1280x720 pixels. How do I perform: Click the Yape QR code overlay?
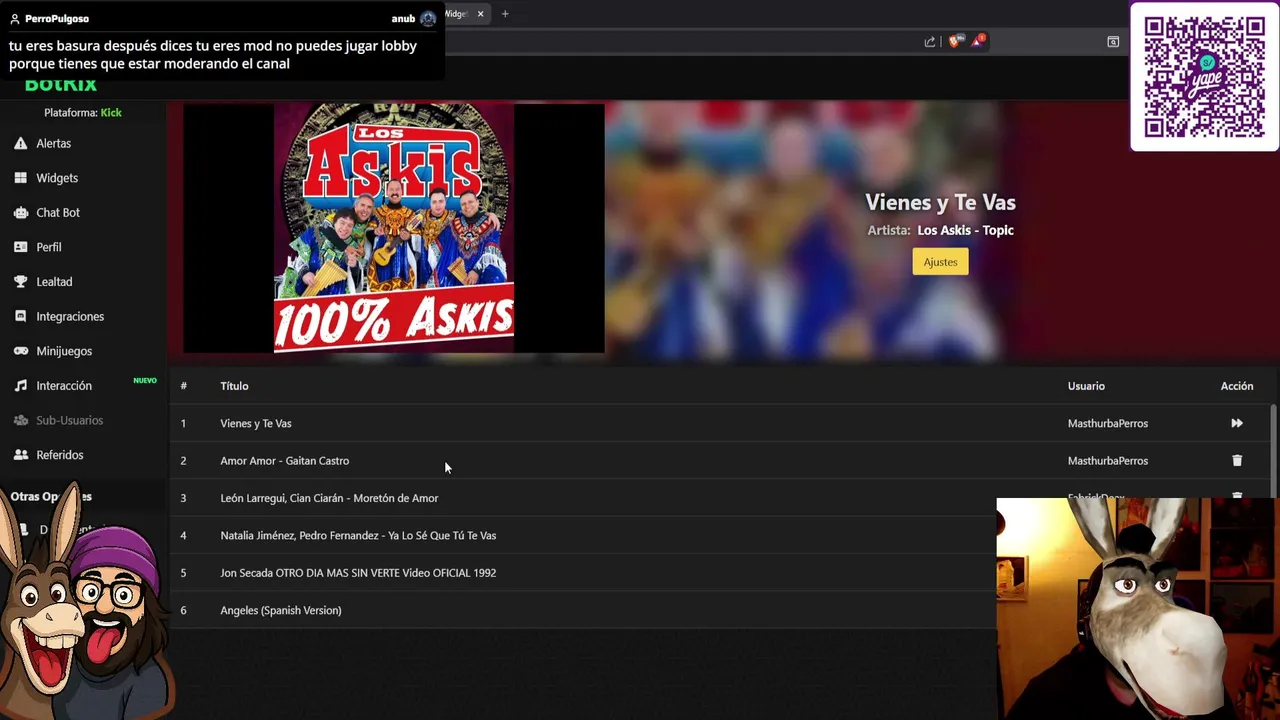tap(1204, 77)
